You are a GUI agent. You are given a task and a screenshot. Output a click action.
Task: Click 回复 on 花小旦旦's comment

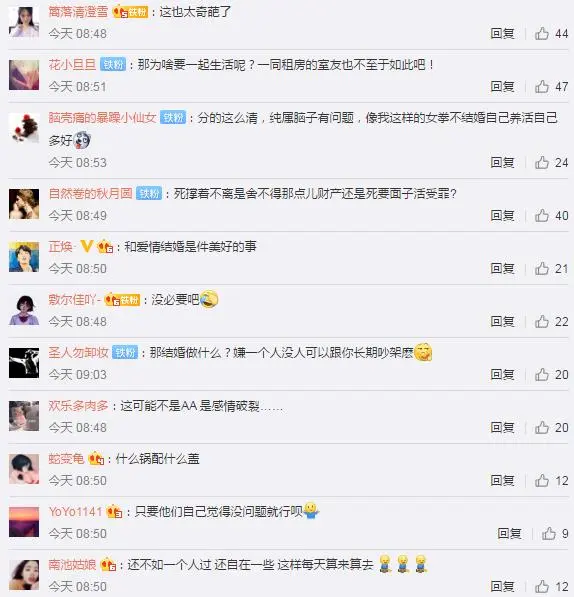pos(502,86)
